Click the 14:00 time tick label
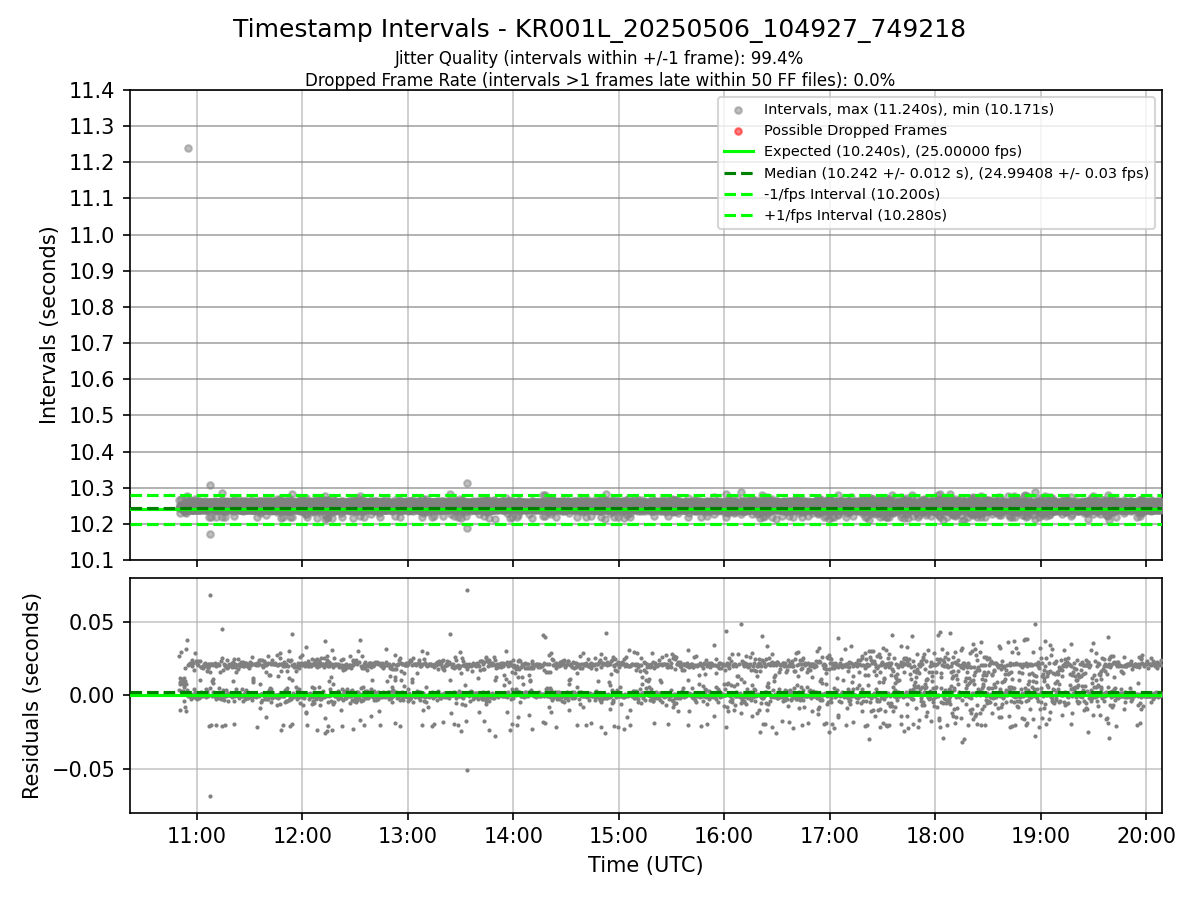This screenshot has height=900, width=1200. (x=513, y=836)
